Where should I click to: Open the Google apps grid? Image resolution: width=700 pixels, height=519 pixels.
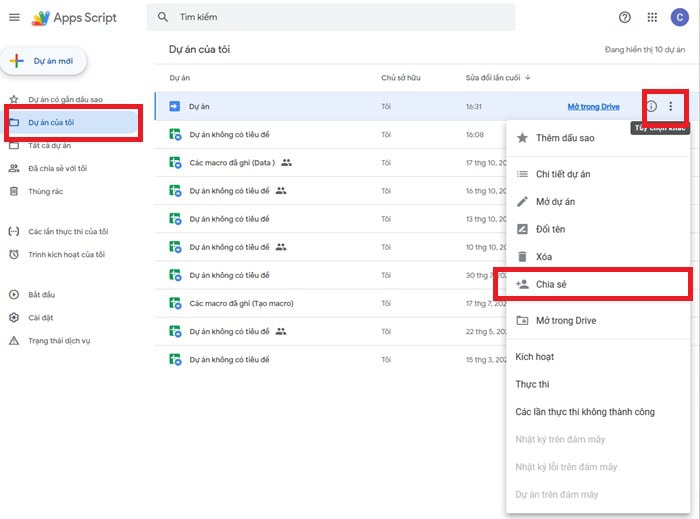click(652, 17)
